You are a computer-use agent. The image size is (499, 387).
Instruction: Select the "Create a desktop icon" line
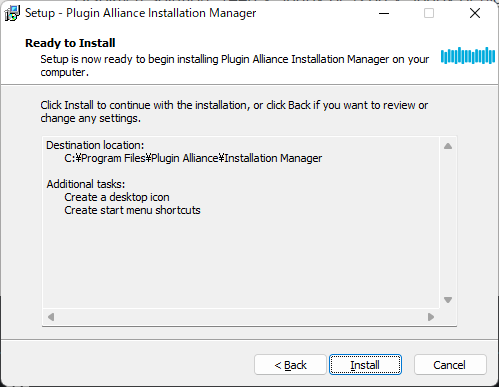117,197
